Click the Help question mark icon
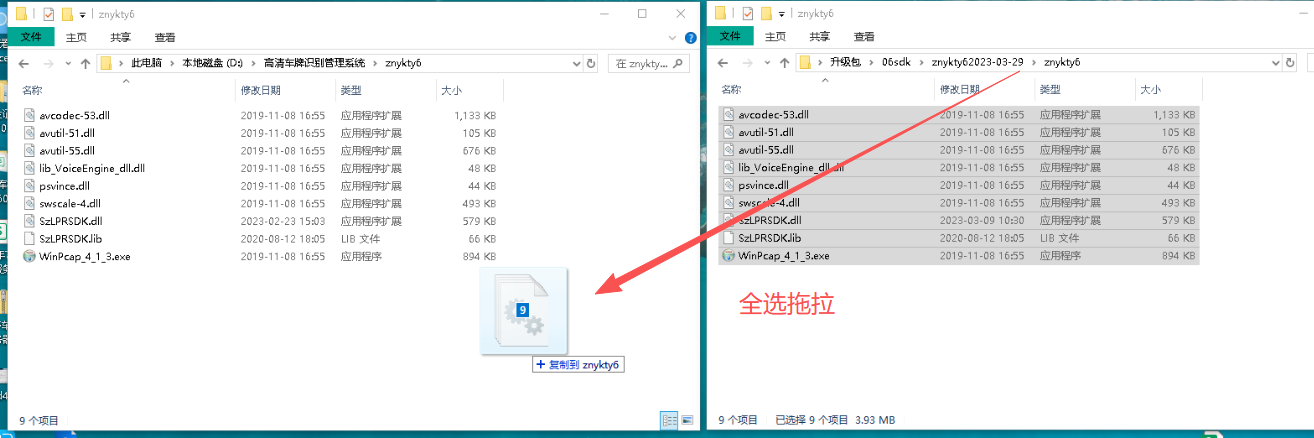The image size is (1314, 438). pos(689,37)
